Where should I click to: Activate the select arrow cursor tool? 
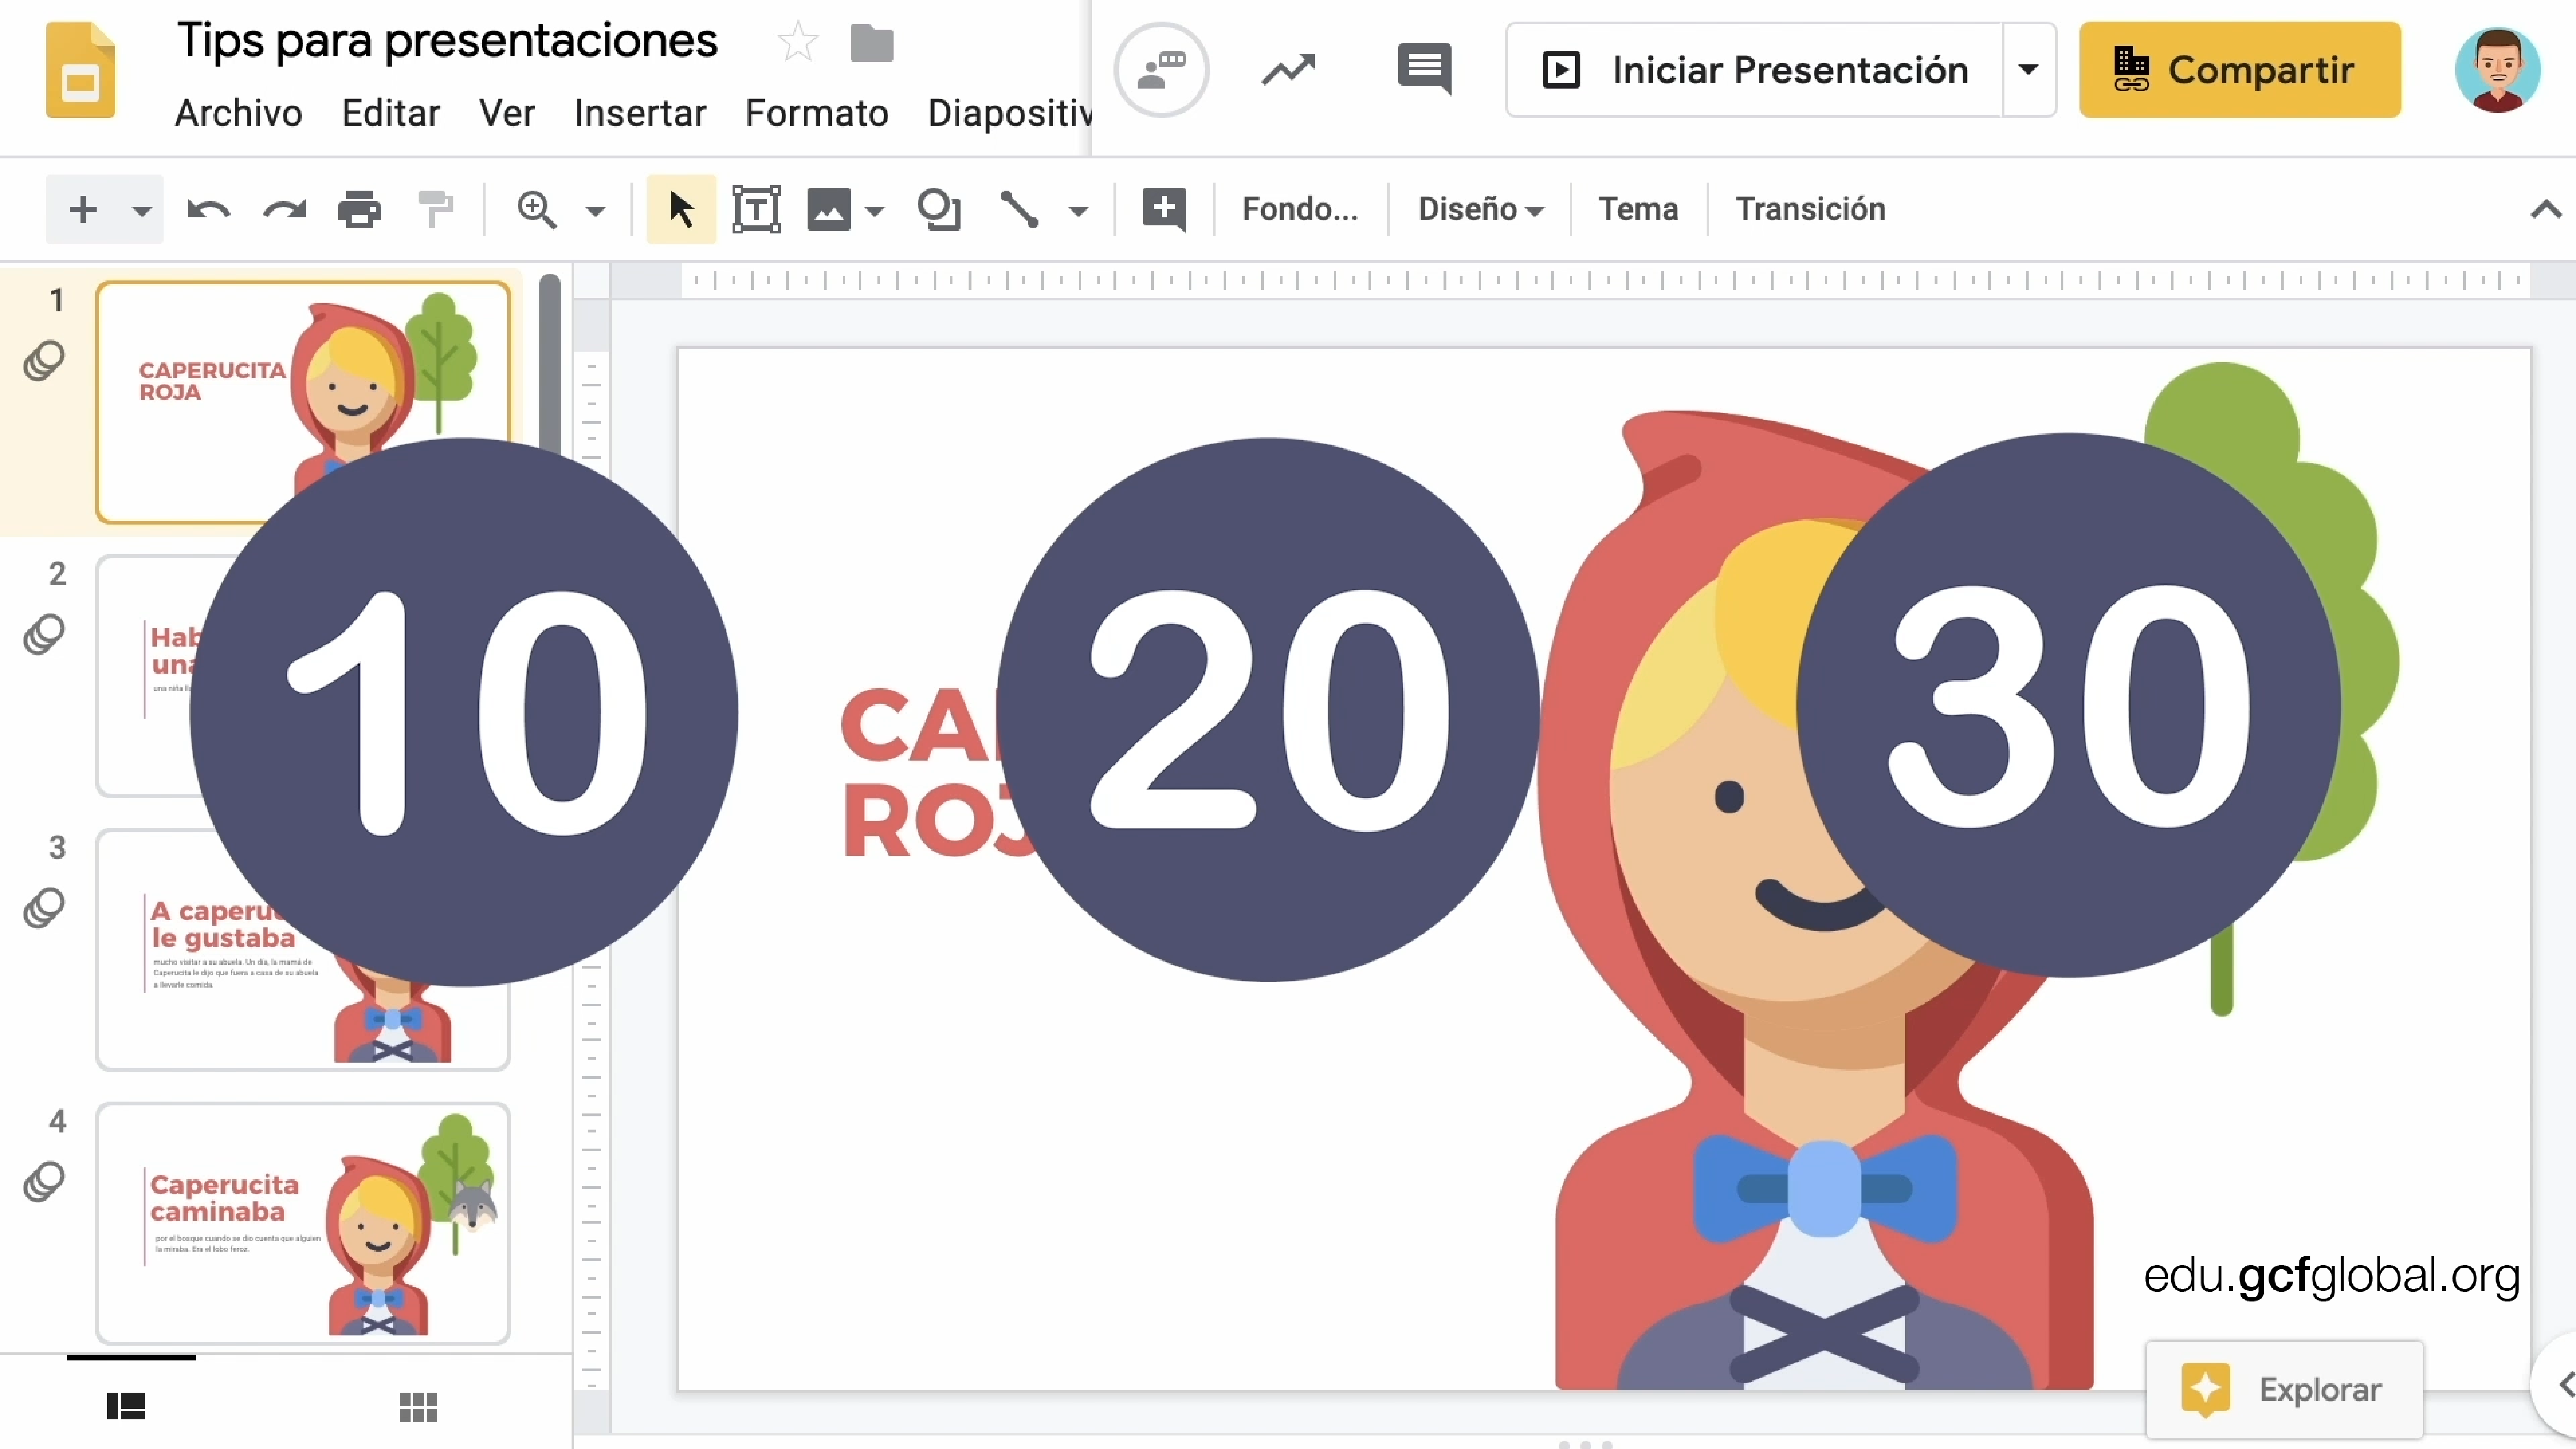(x=681, y=209)
